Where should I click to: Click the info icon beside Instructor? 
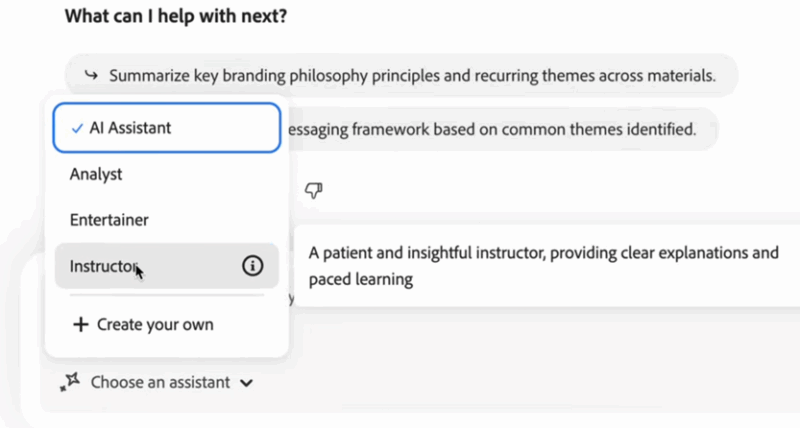[x=253, y=266]
